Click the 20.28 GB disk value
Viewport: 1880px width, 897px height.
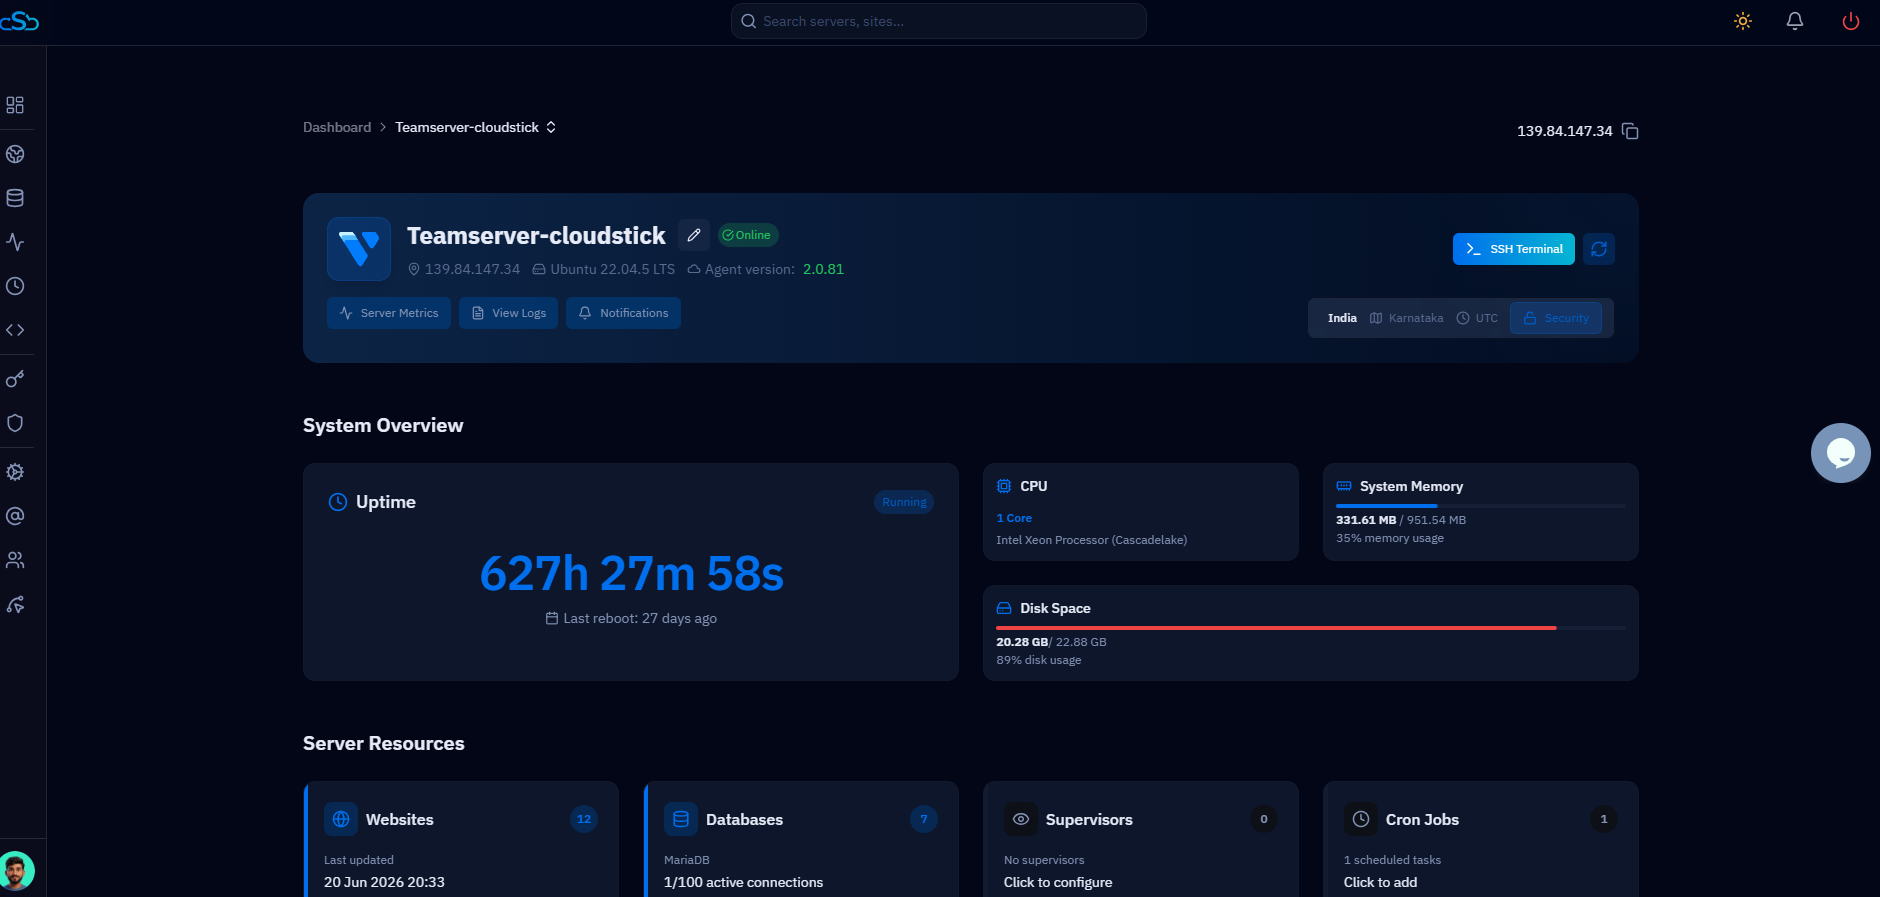(x=1022, y=642)
